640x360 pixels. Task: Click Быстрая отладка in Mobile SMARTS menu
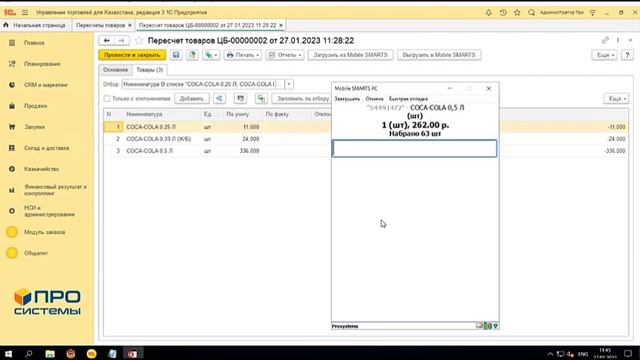[408, 99]
